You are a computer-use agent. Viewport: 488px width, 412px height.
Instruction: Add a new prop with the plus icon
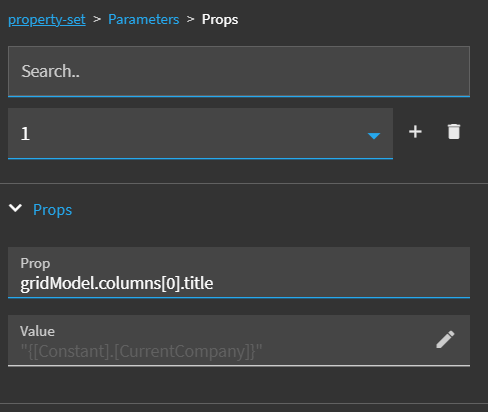tap(415, 132)
